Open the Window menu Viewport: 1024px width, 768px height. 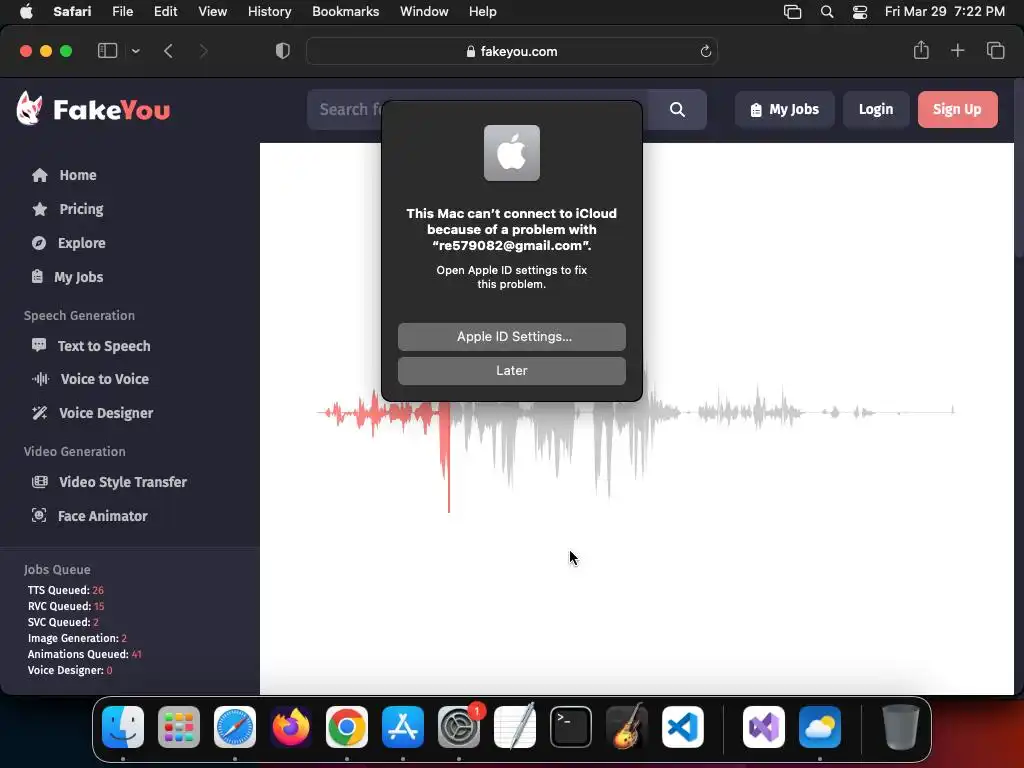pyautogui.click(x=424, y=11)
